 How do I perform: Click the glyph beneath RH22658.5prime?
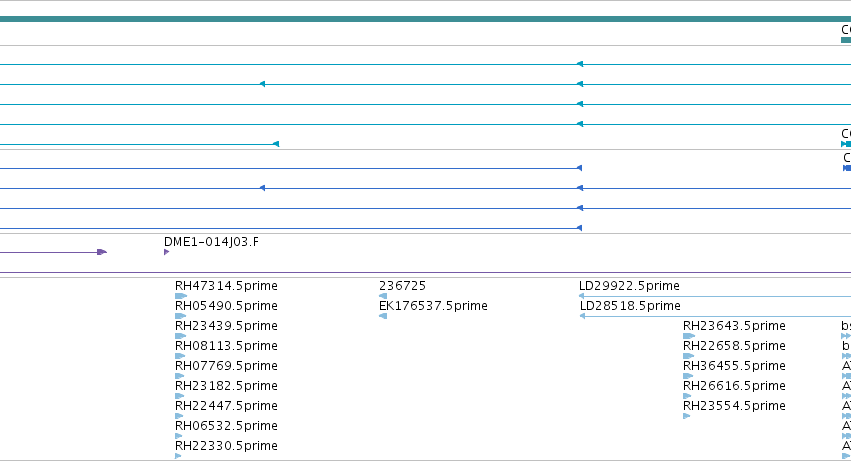pyautogui.click(x=689, y=356)
